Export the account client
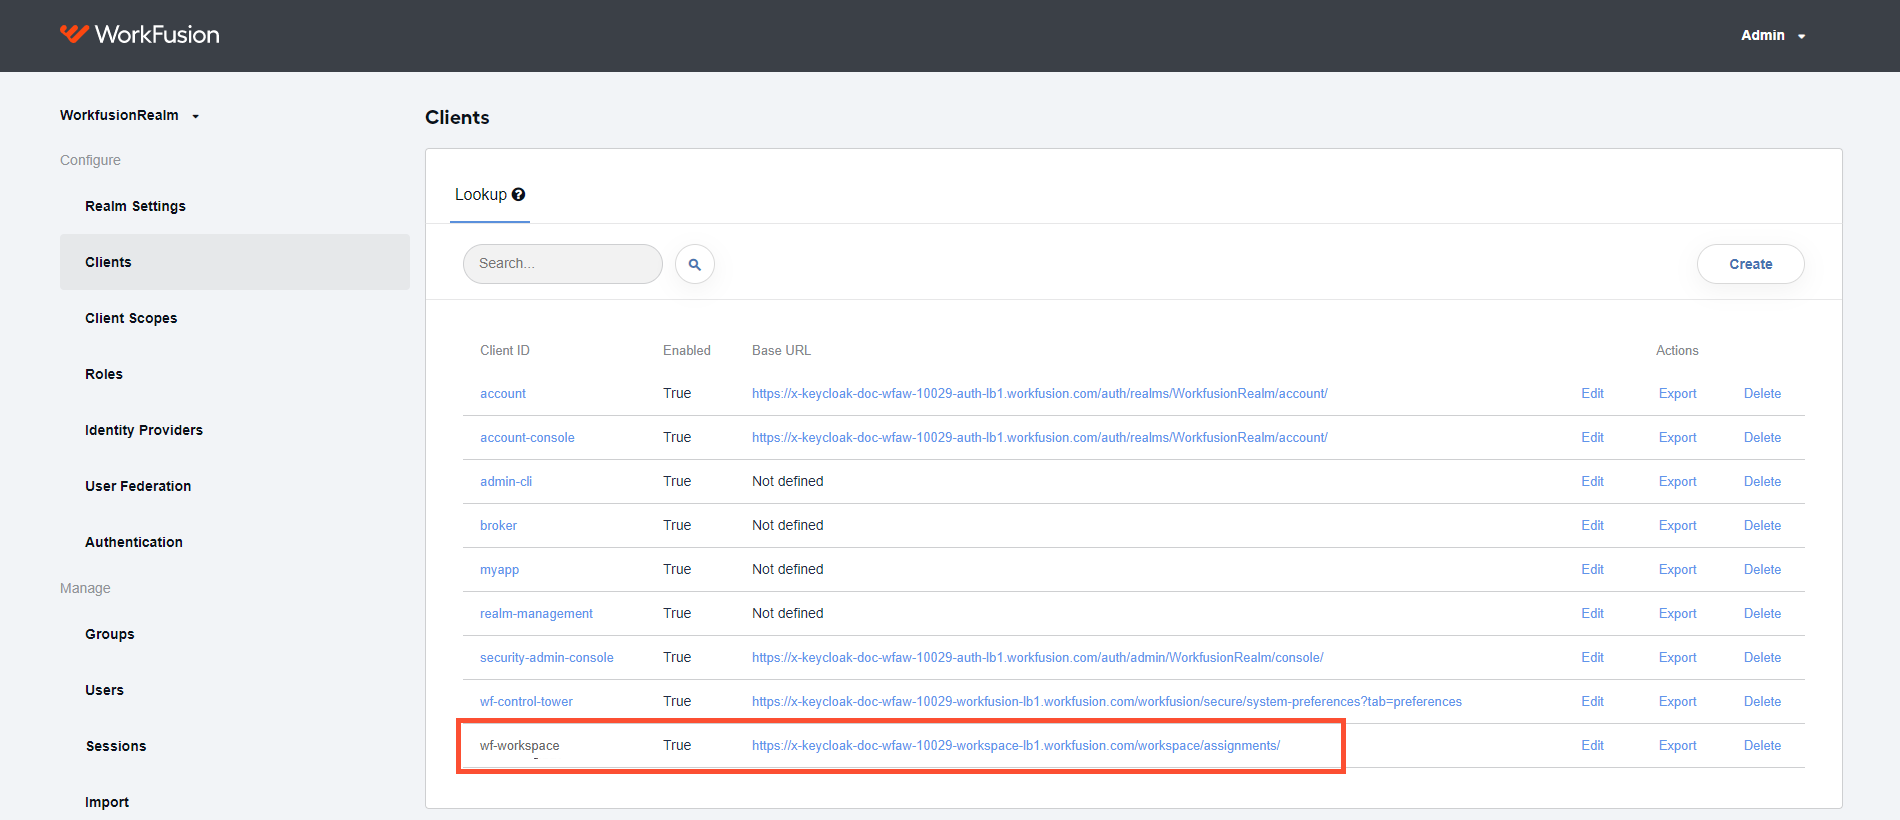Screen dimensions: 1900x820 click(1677, 394)
